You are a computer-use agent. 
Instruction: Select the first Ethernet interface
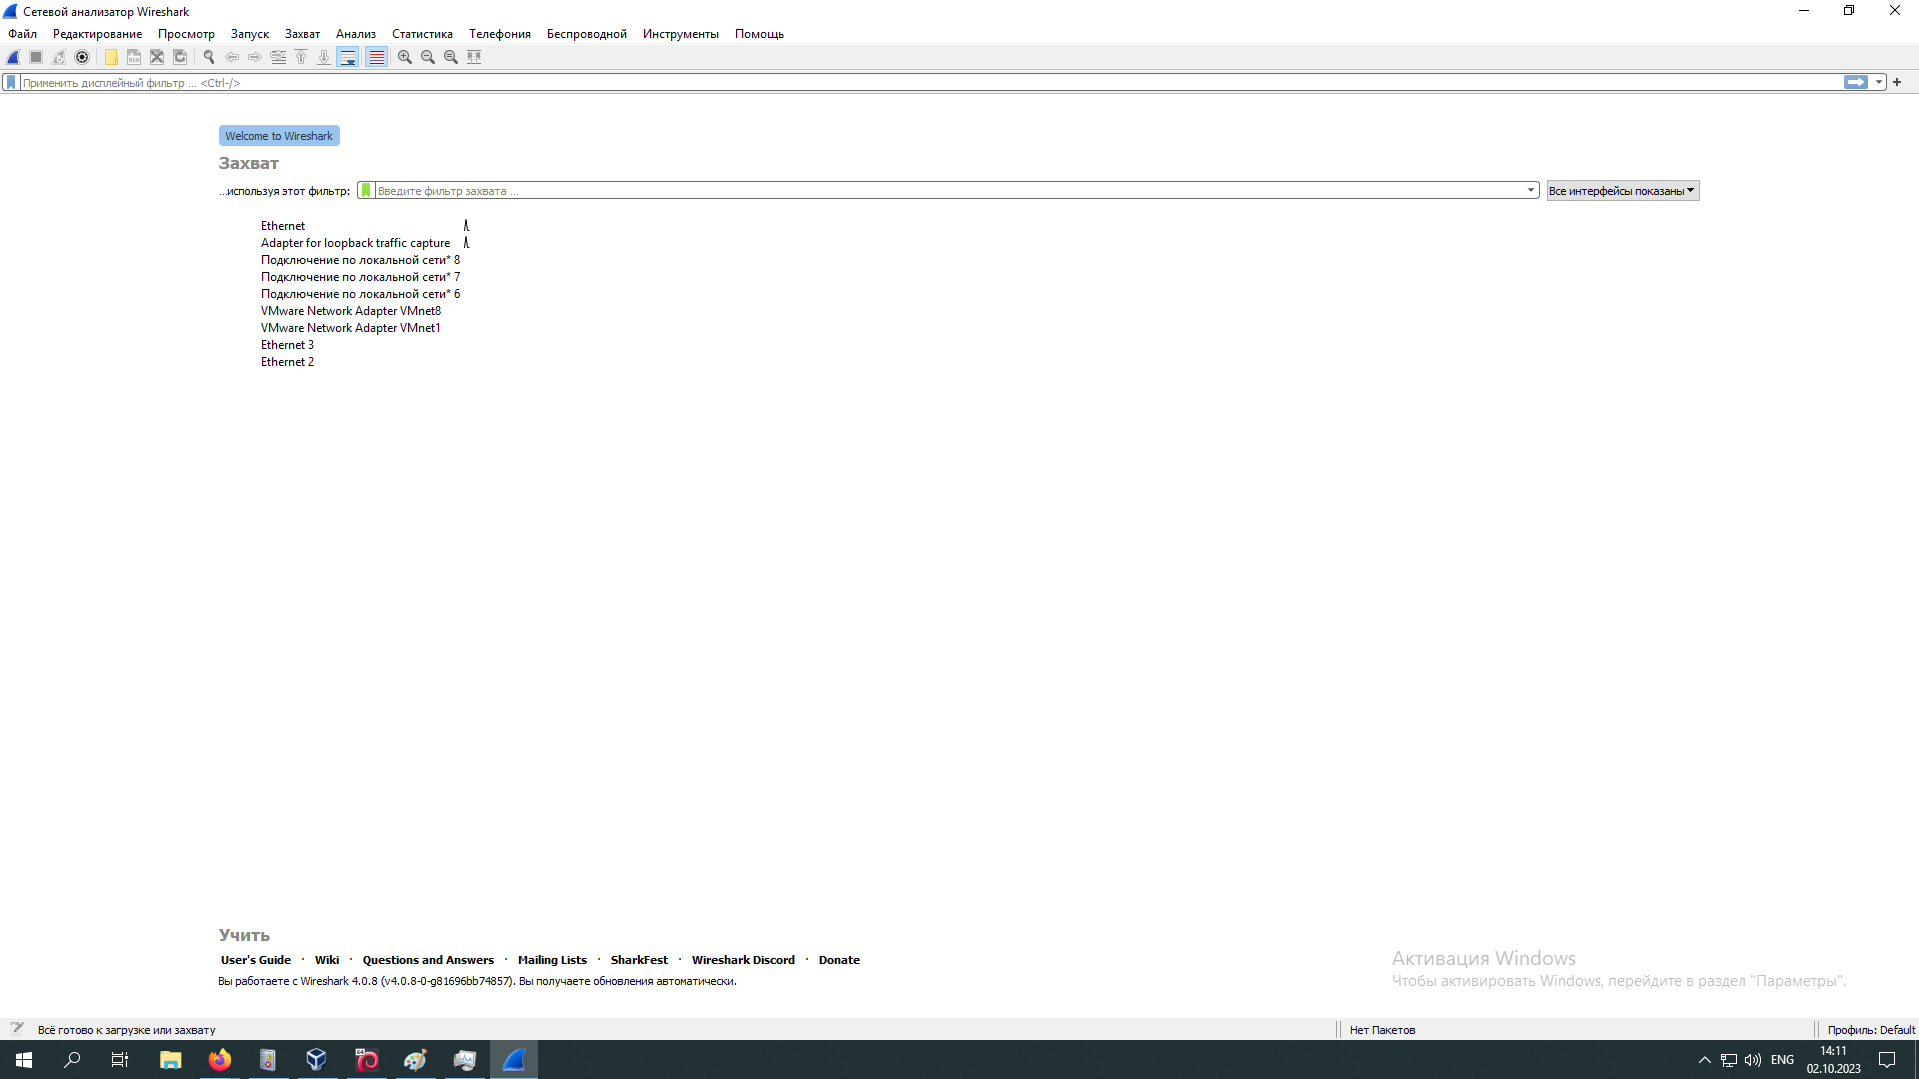pyautogui.click(x=283, y=226)
